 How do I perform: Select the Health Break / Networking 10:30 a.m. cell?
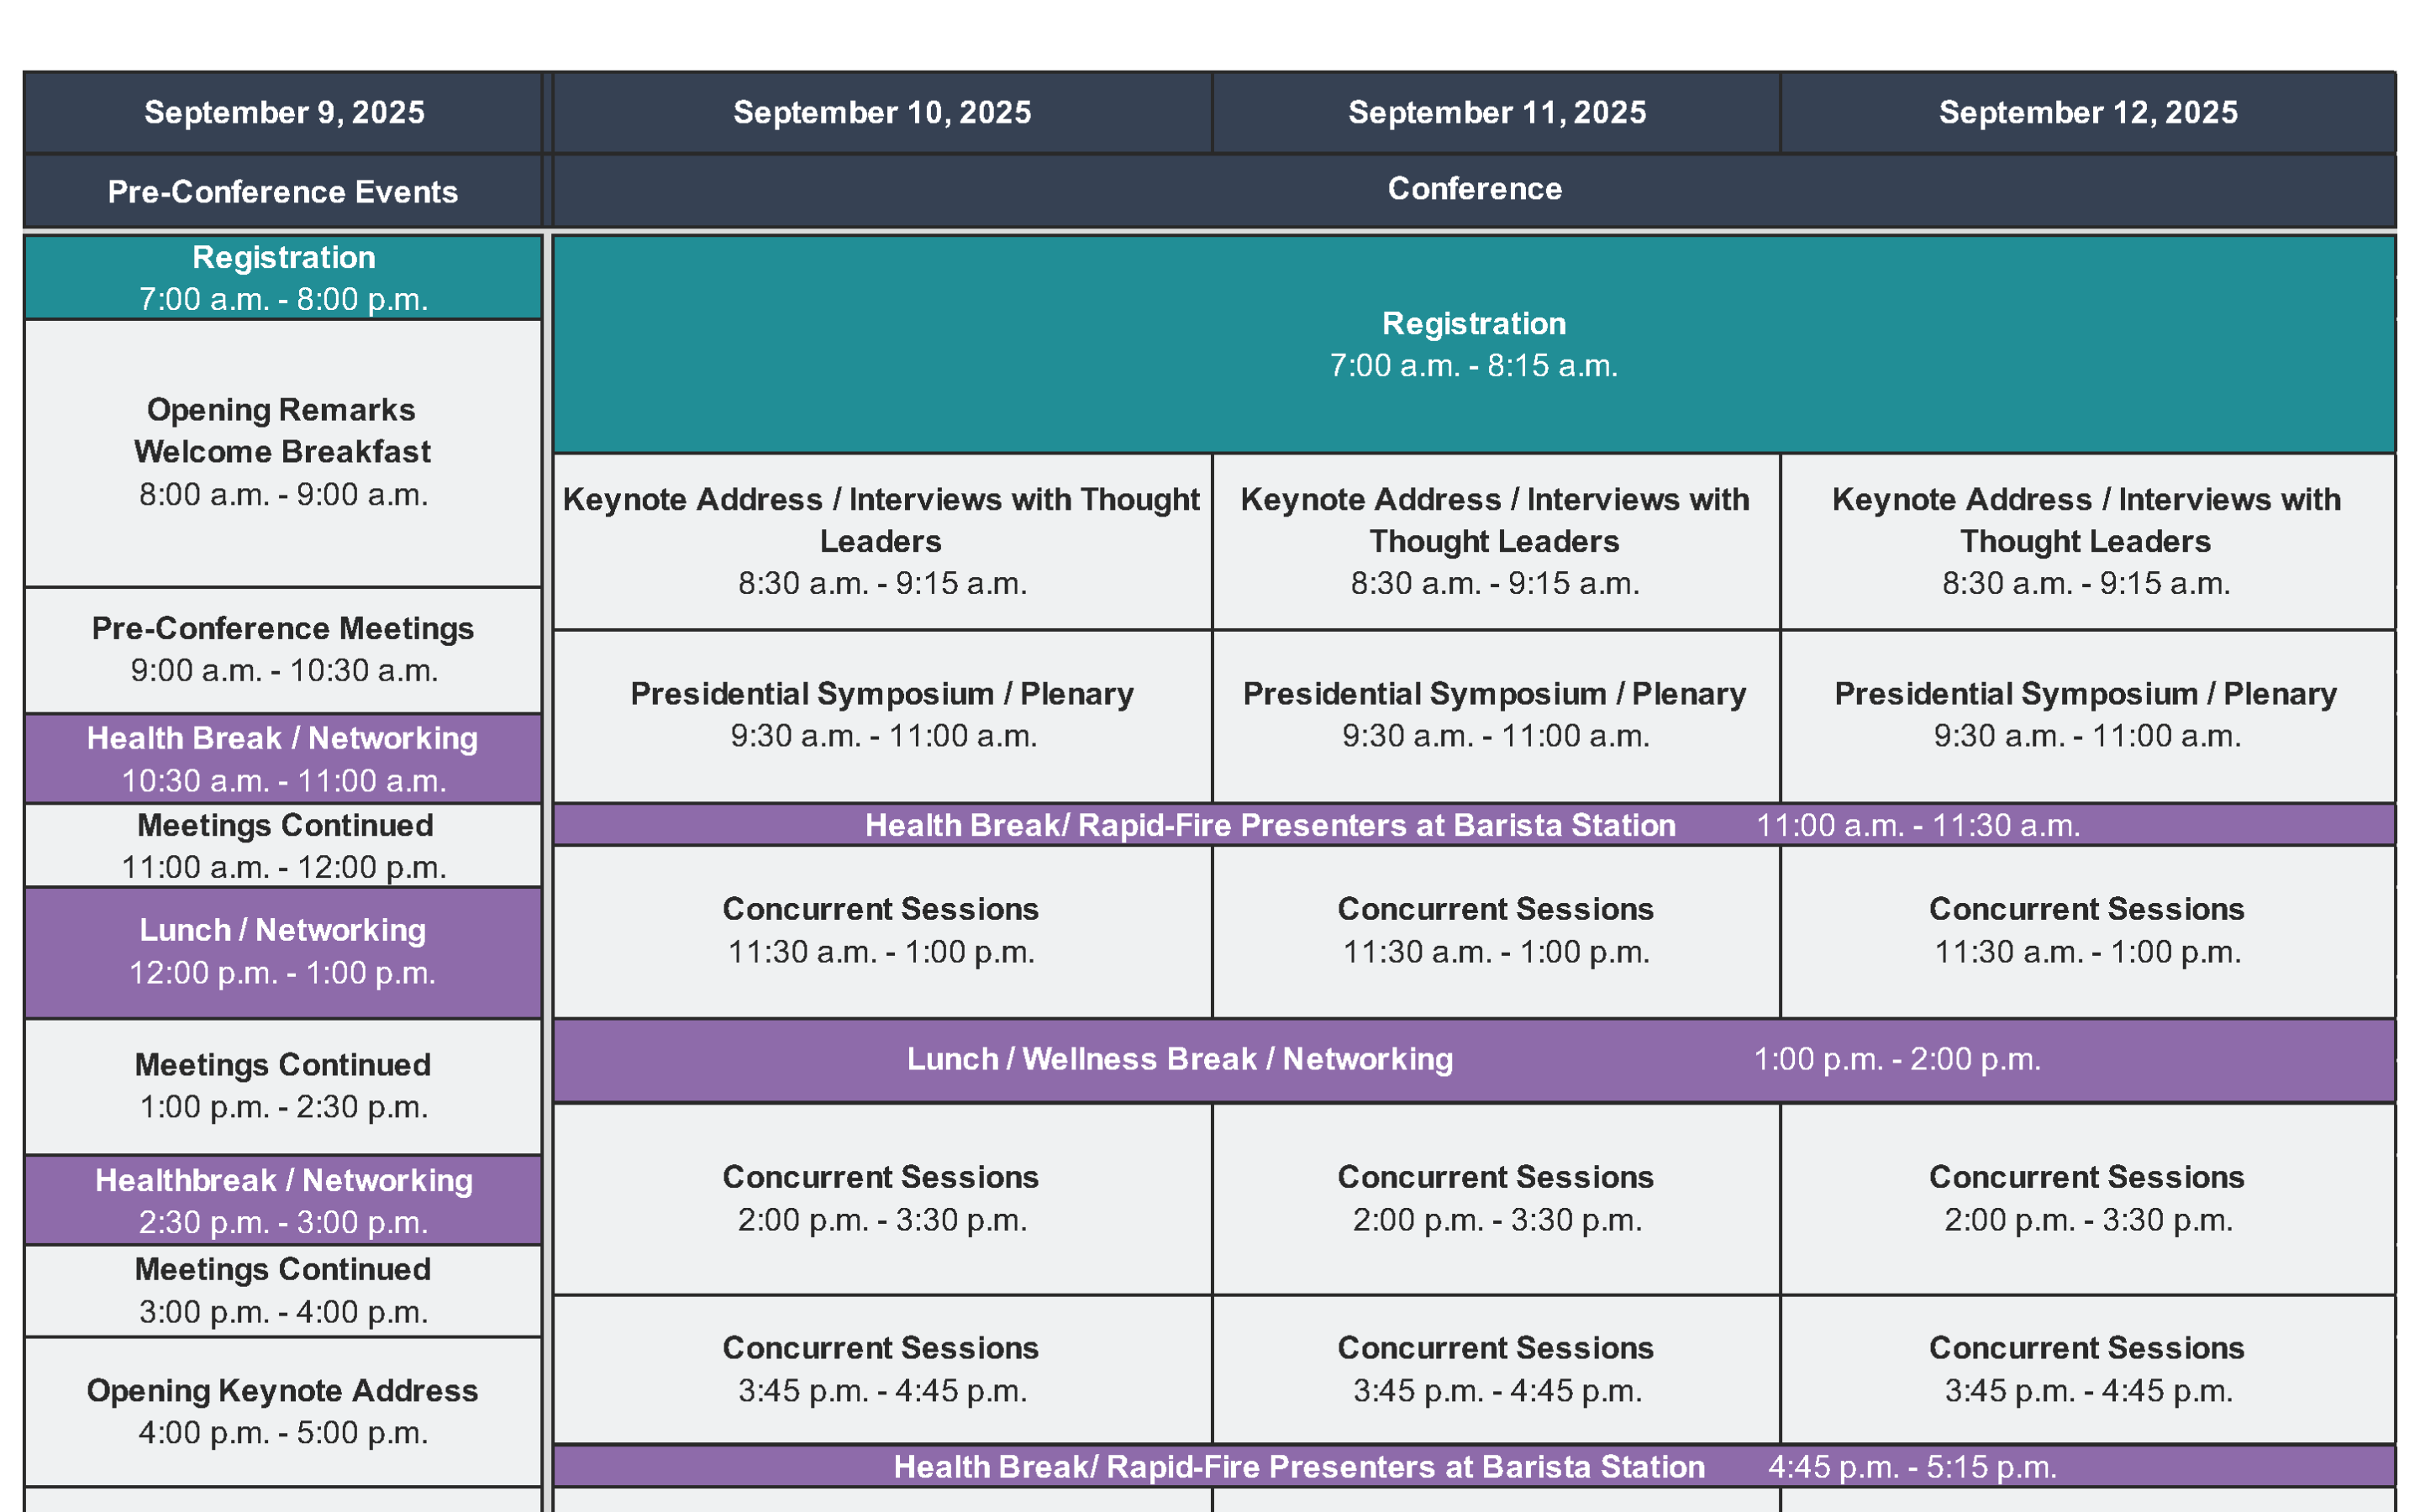[x=283, y=759]
